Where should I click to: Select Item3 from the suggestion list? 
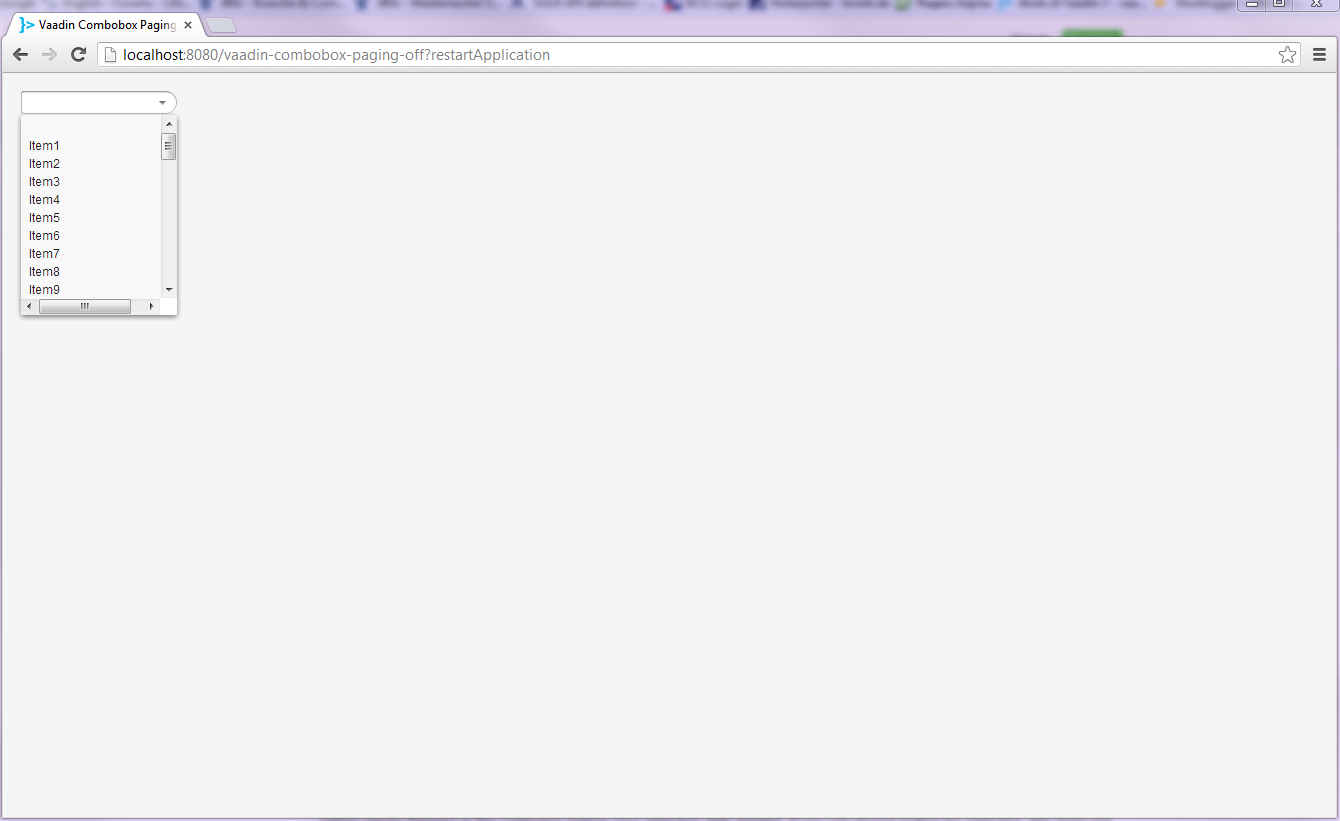coord(44,181)
